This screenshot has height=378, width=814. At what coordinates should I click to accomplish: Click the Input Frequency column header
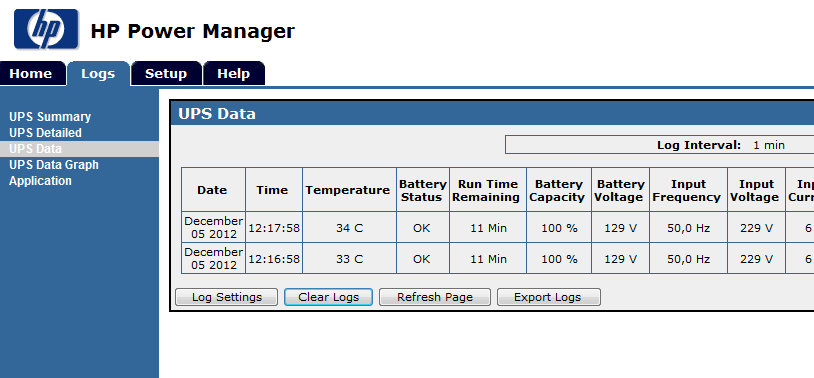(688, 190)
